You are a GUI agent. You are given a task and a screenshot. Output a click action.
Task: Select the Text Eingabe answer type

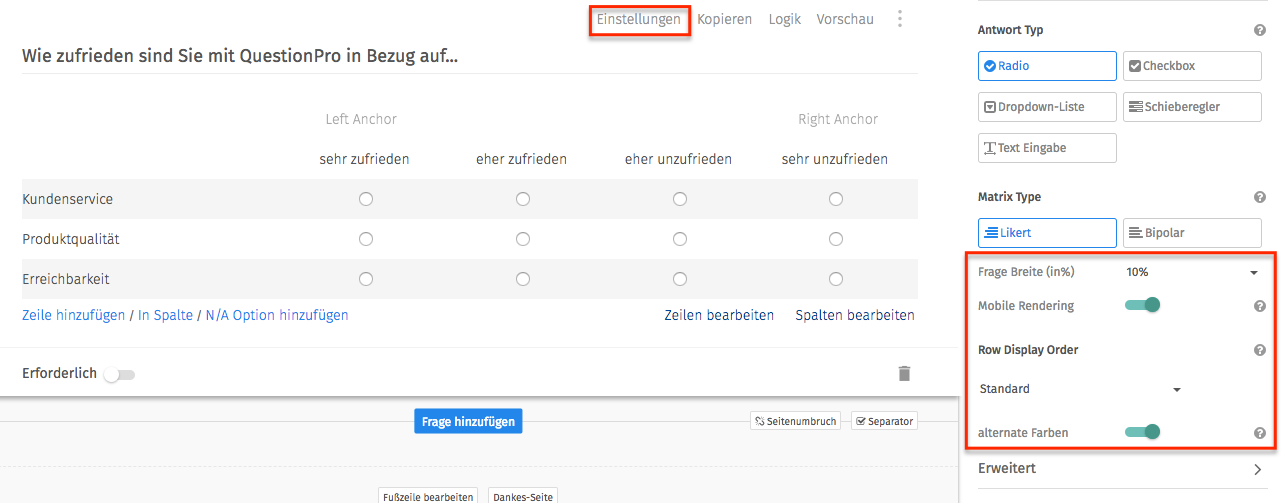pyautogui.click(x=1047, y=148)
